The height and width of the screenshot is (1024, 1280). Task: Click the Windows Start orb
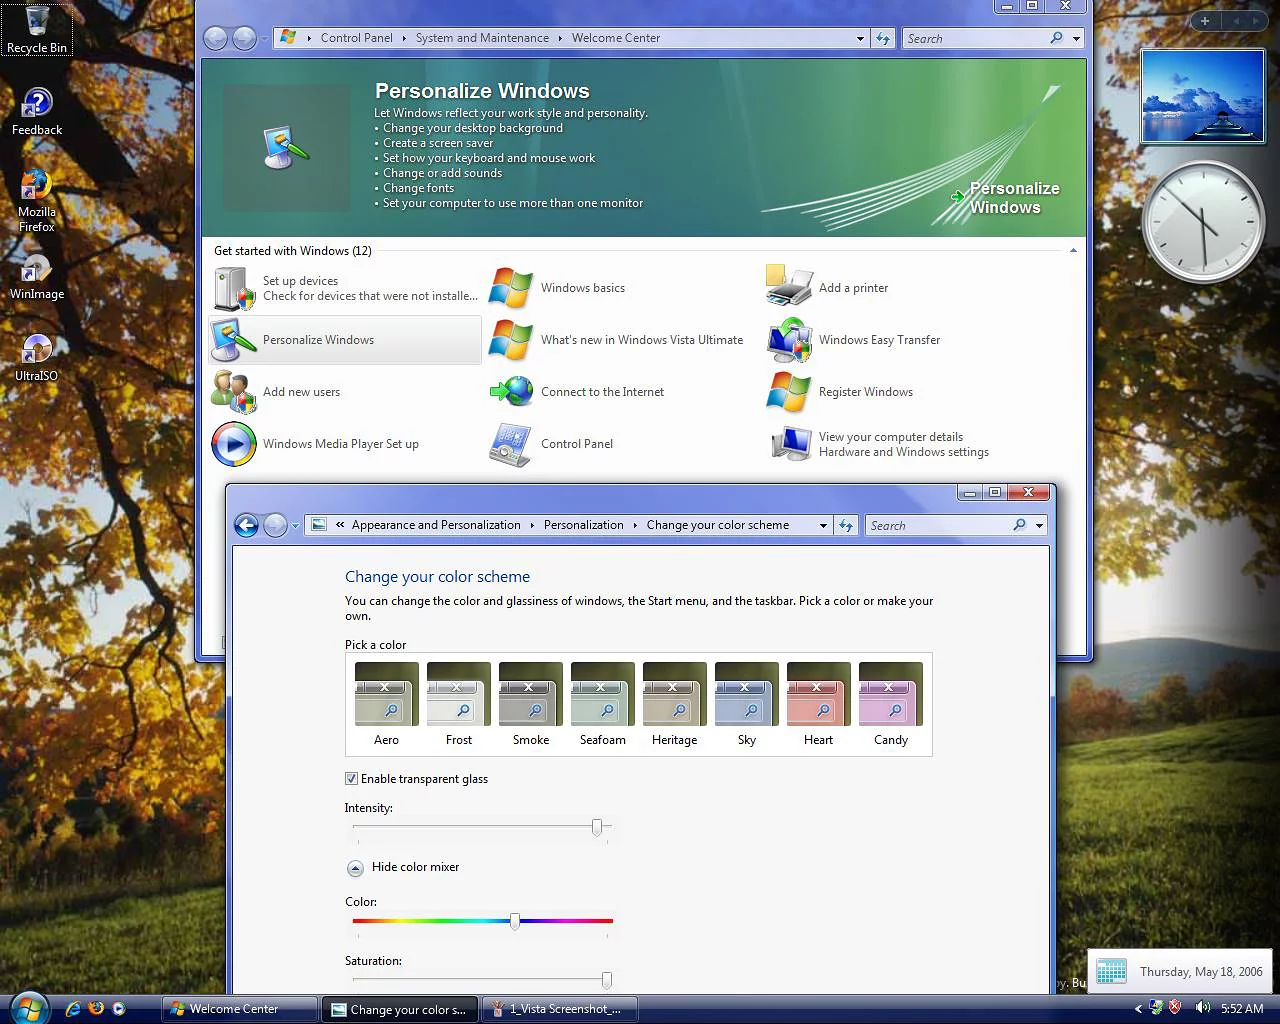coord(29,1008)
